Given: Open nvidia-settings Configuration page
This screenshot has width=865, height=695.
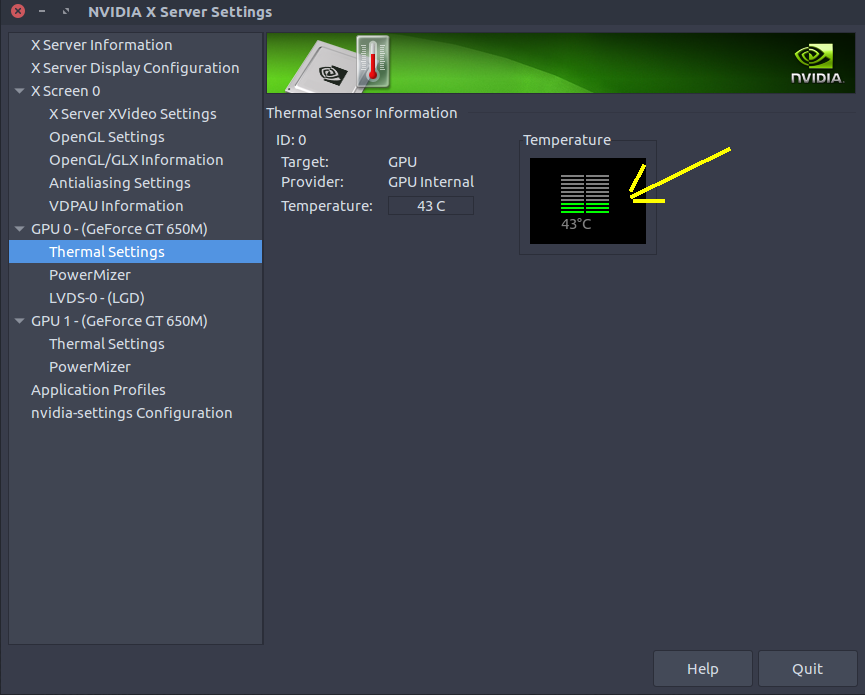Looking at the screenshot, I should [x=132, y=413].
